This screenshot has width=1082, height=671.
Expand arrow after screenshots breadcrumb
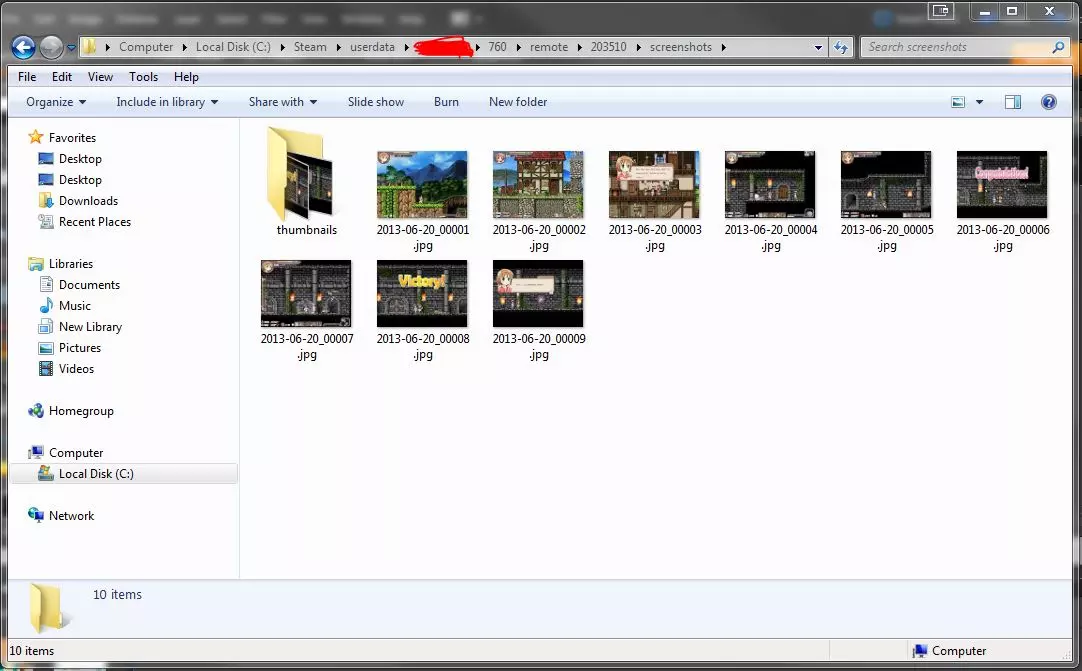723,48
